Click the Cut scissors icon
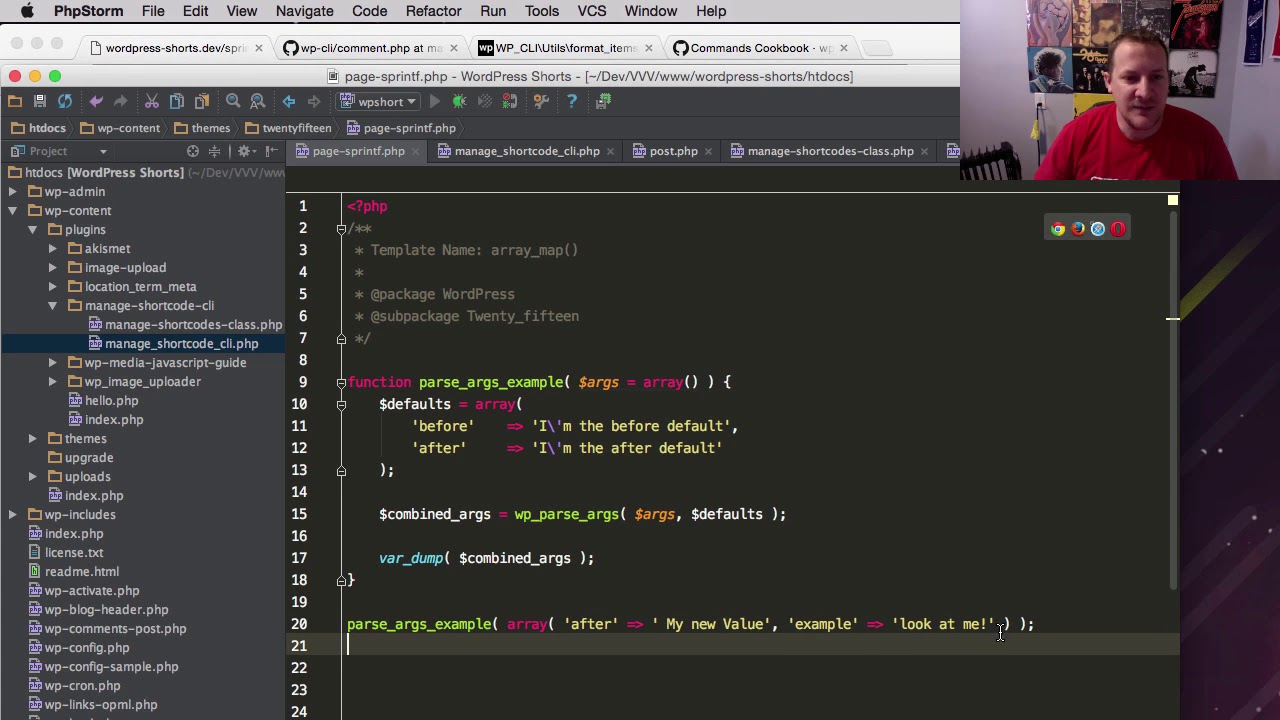Image resolution: width=1280 pixels, height=720 pixels. click(x=152, y=101)
